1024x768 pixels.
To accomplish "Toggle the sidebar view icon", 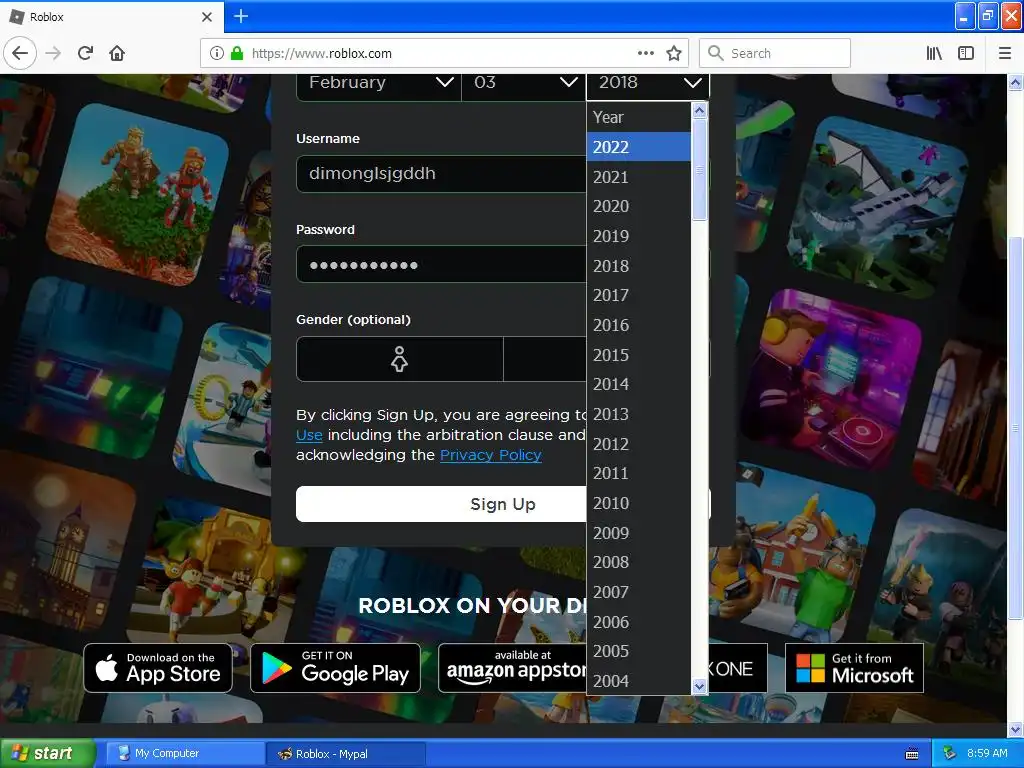I will pyautogui.click(x=966, y=53).
